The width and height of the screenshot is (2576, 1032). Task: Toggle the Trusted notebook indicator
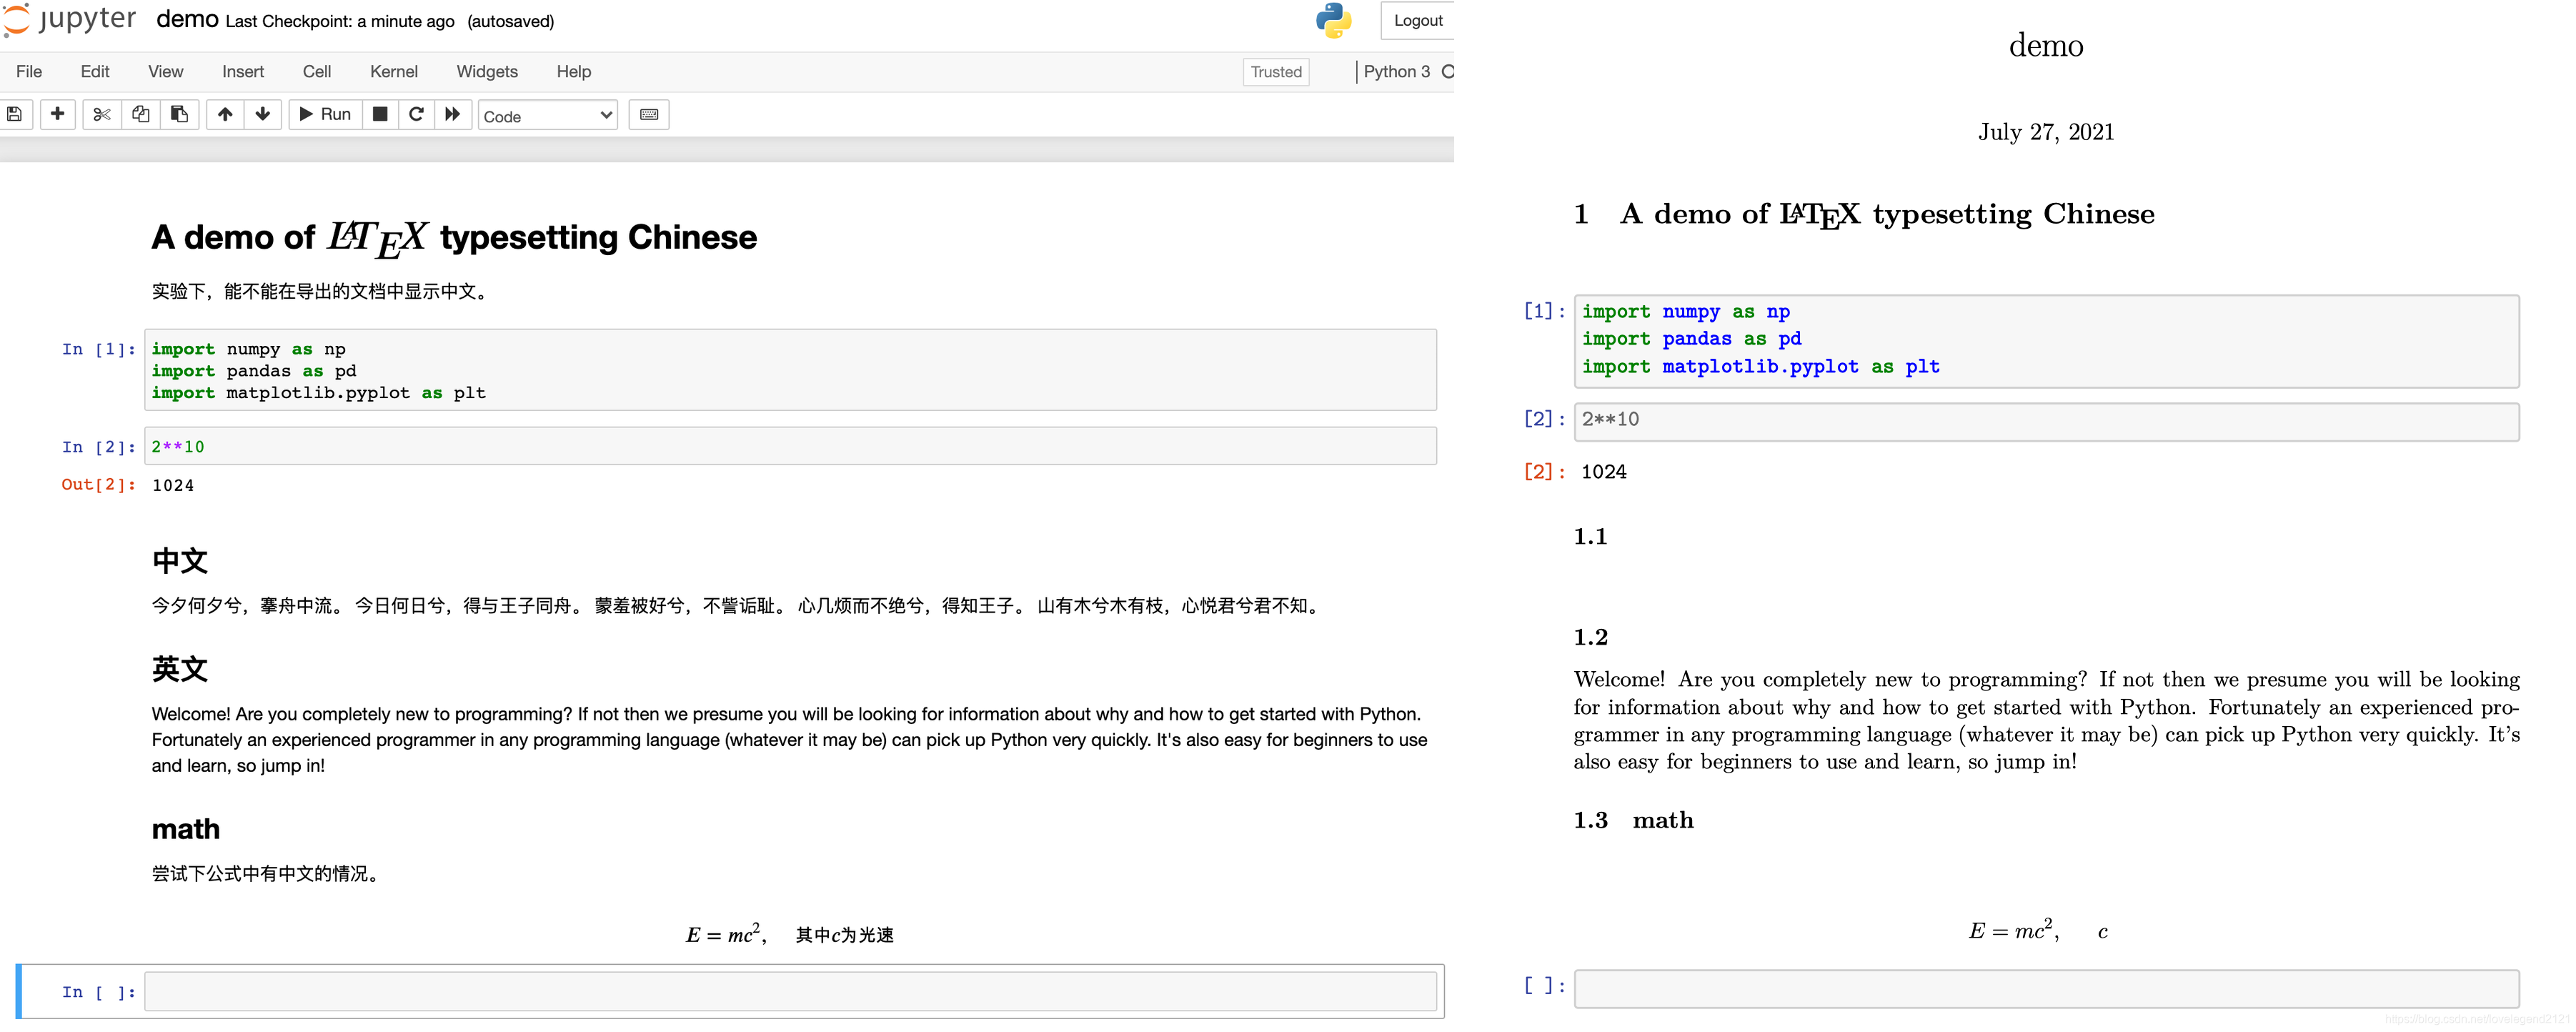point(1276,72)
